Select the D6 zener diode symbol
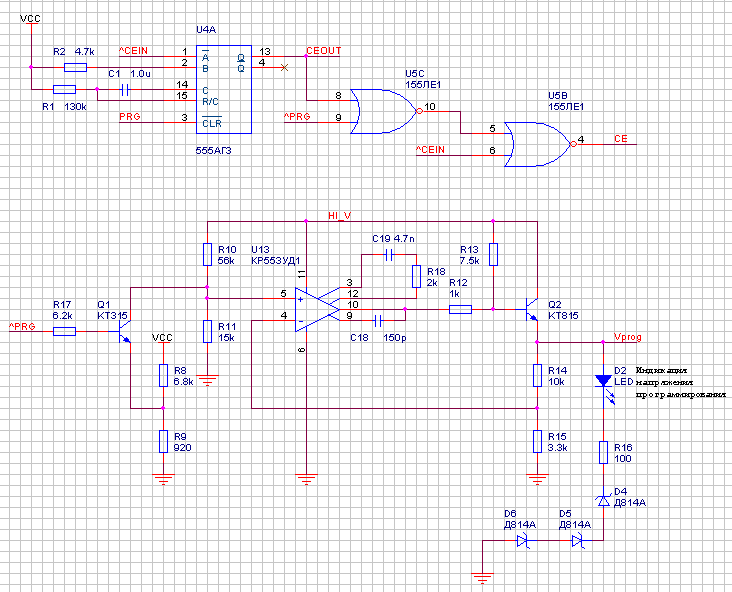The width and height of the screenshot is (732, 592). (522, 540)
